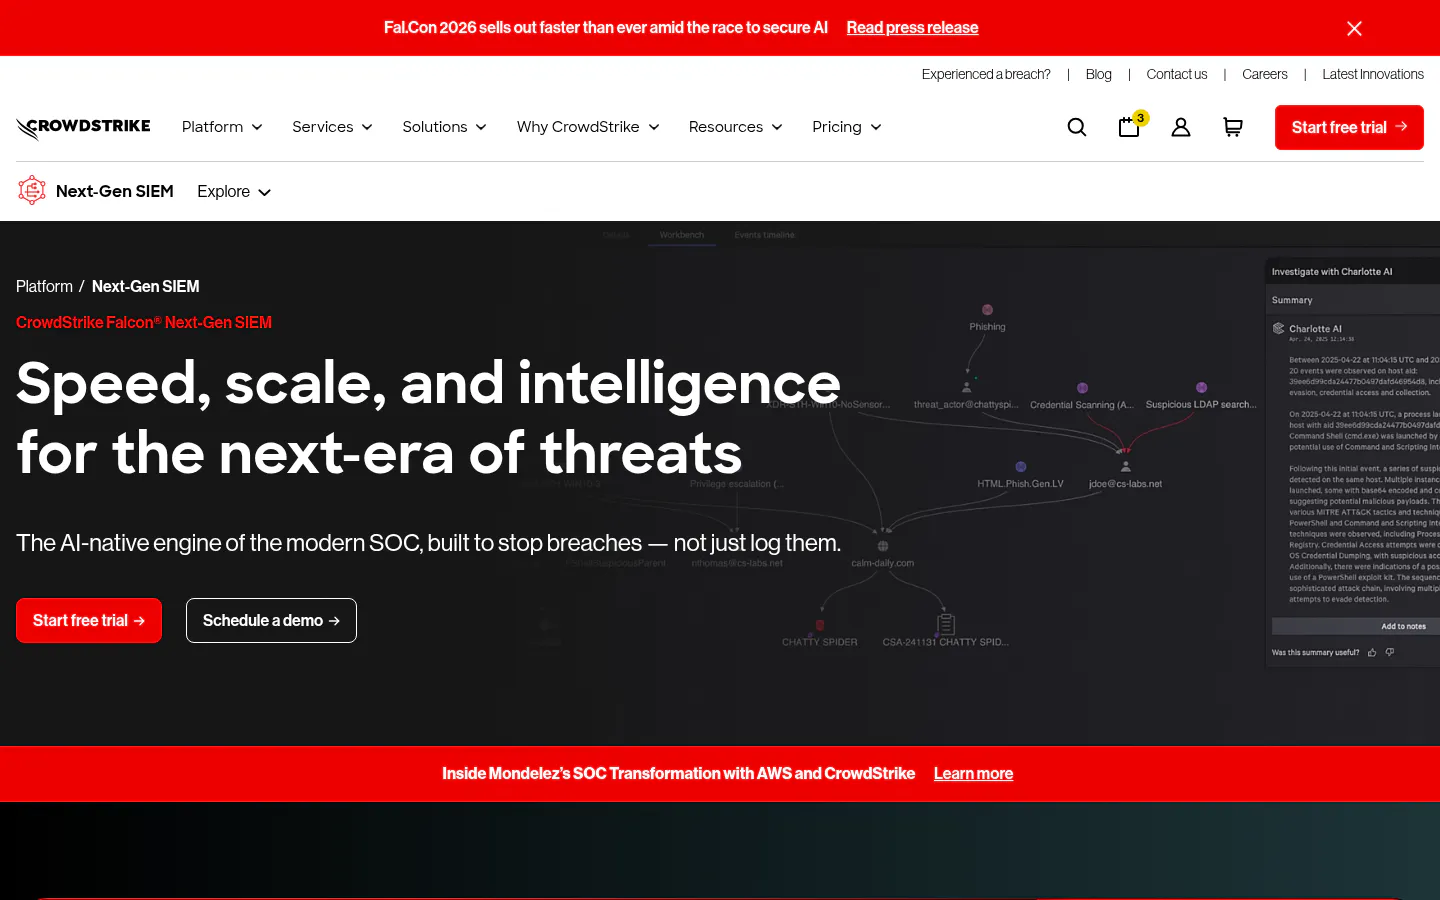
Task: Select the Workbench tab in the background
Action: [682, 235]
